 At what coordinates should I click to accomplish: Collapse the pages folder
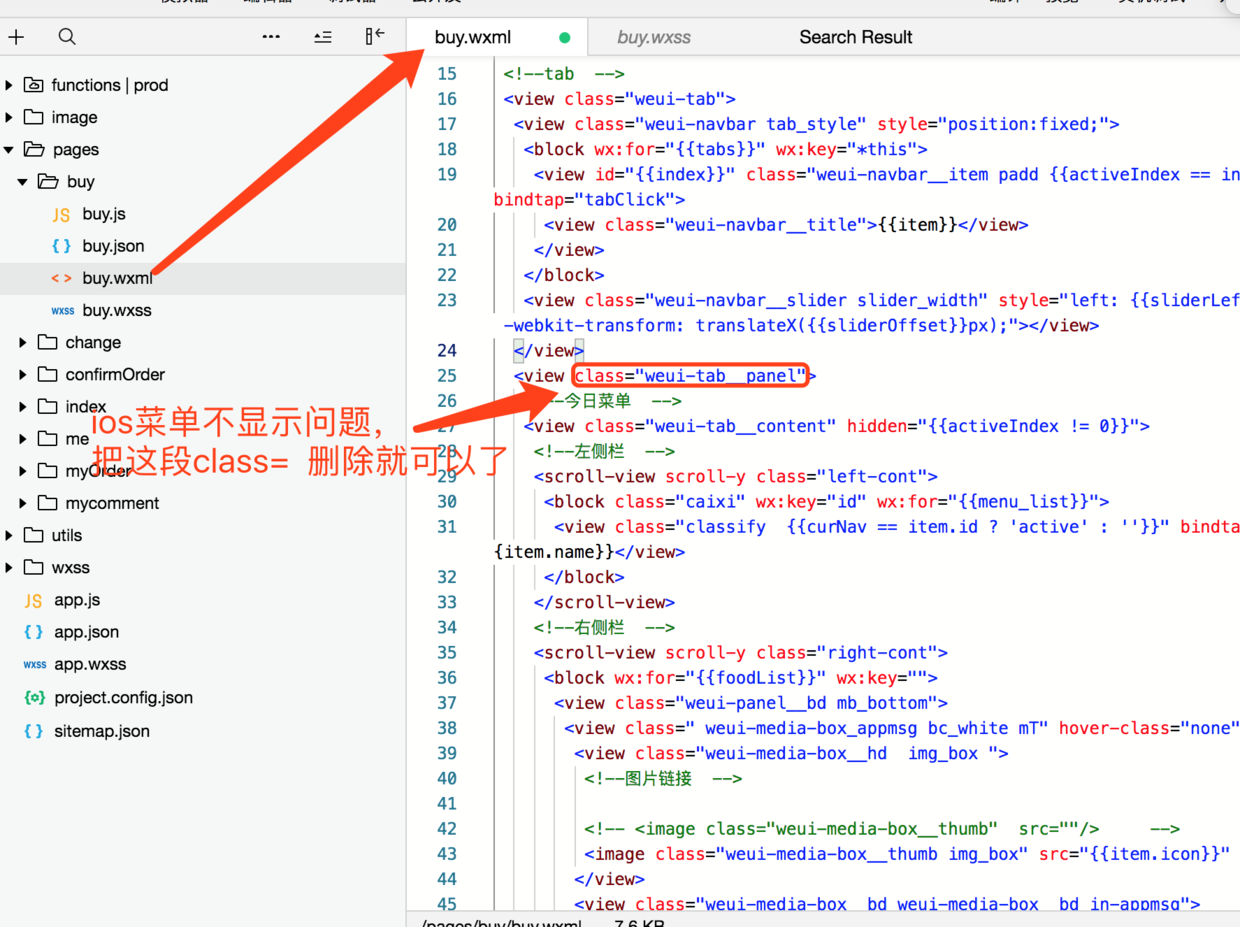[x=76, y=149]
